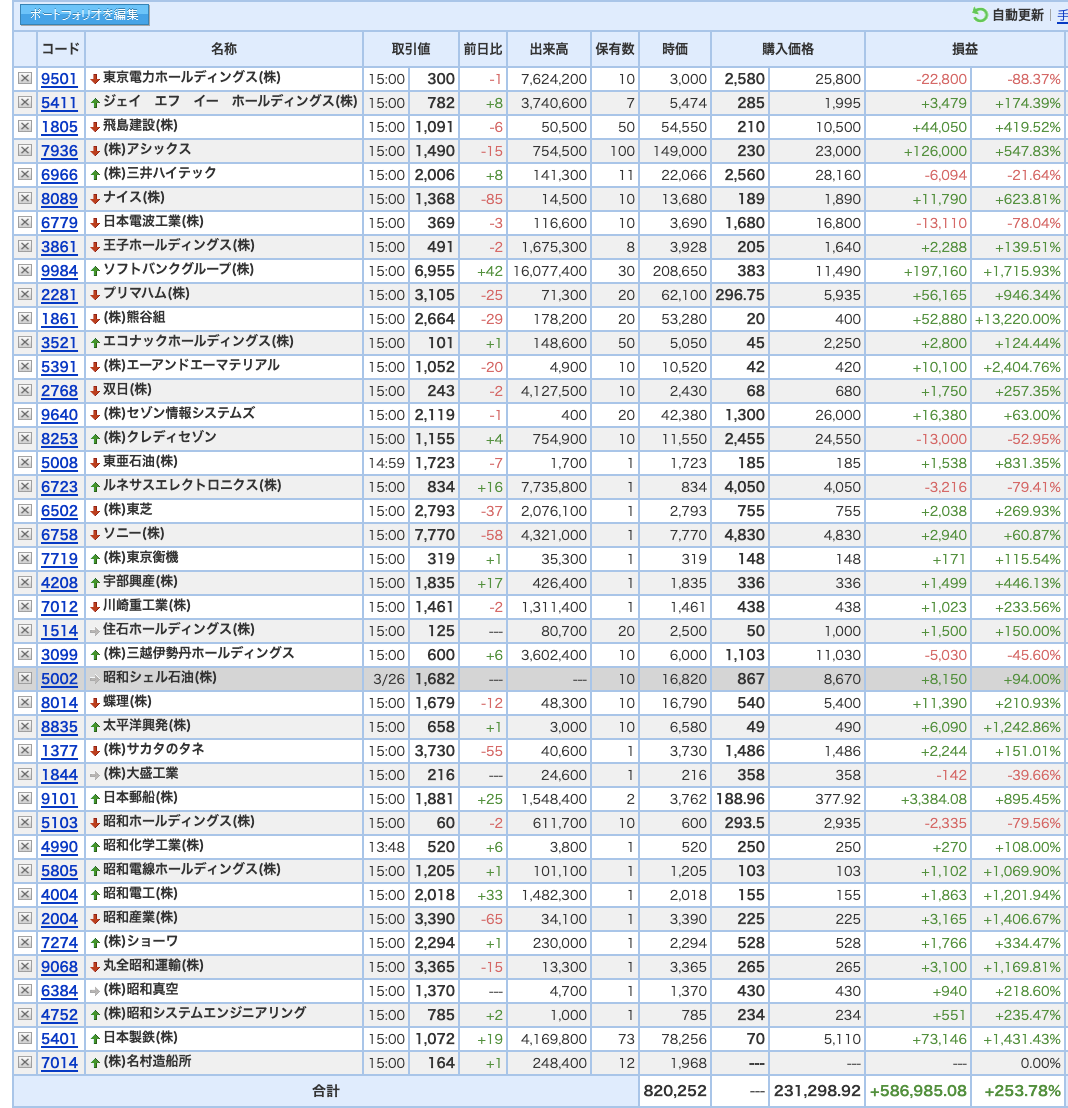Click name 日本製鉄(株)
The image size is (1068, 1108).
141,1038
